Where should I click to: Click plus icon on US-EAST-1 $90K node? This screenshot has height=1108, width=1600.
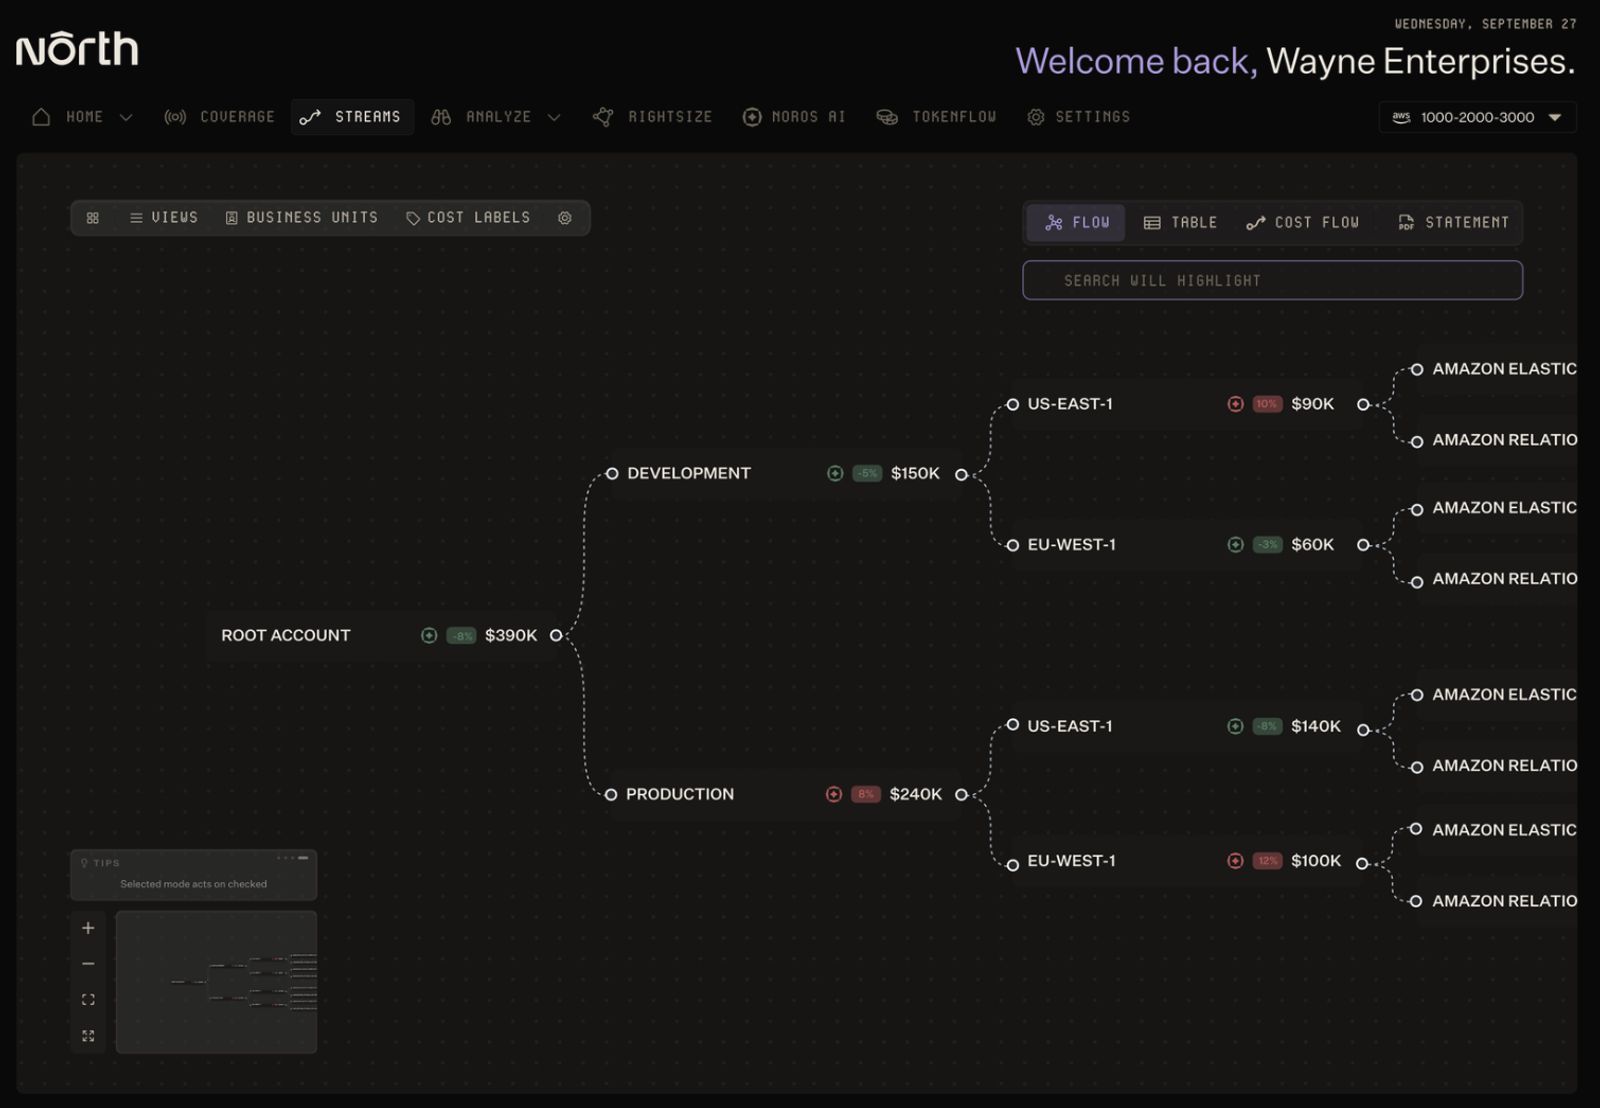pos(1236,404)
